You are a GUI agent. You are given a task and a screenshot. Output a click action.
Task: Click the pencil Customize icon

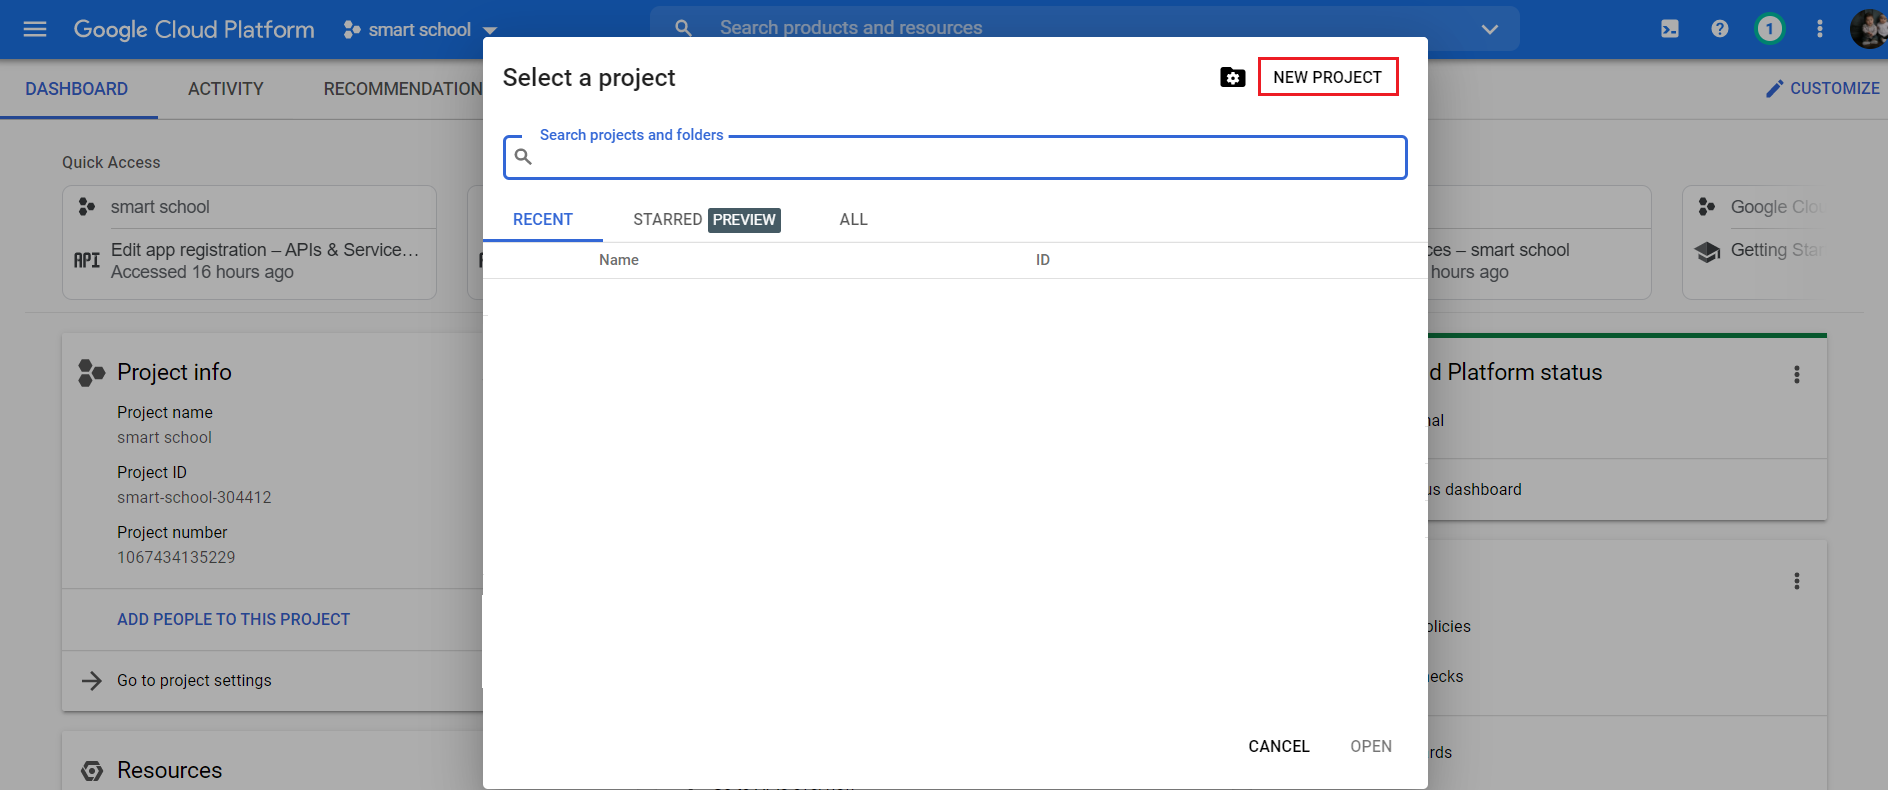[1774, 89]
